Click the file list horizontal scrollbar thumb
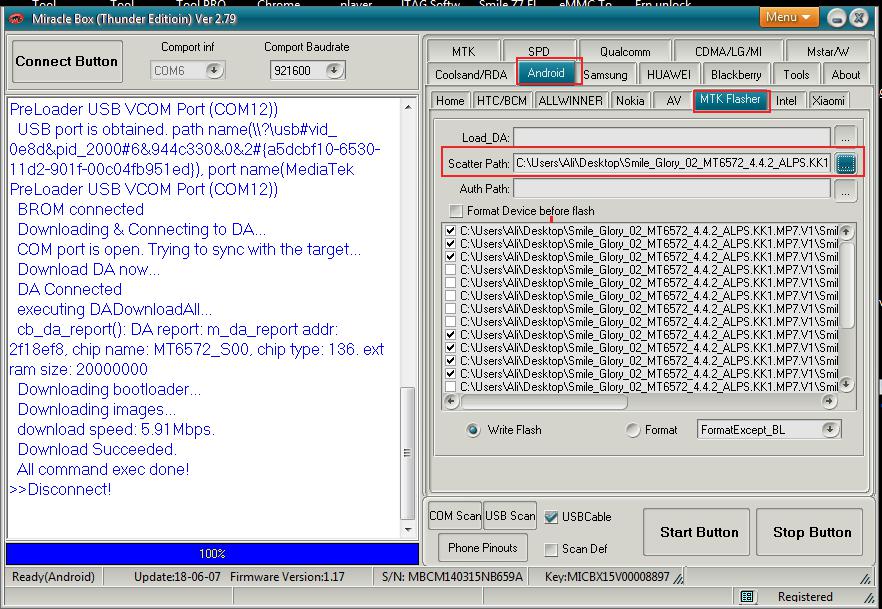 tap(544, 401)
